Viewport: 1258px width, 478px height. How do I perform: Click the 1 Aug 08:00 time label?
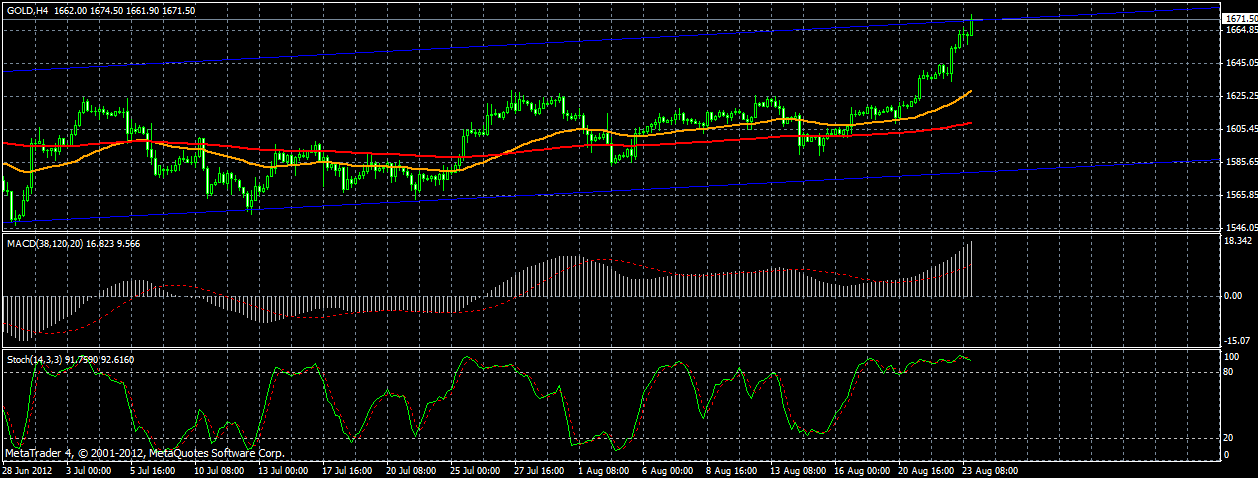coord(602,468)
